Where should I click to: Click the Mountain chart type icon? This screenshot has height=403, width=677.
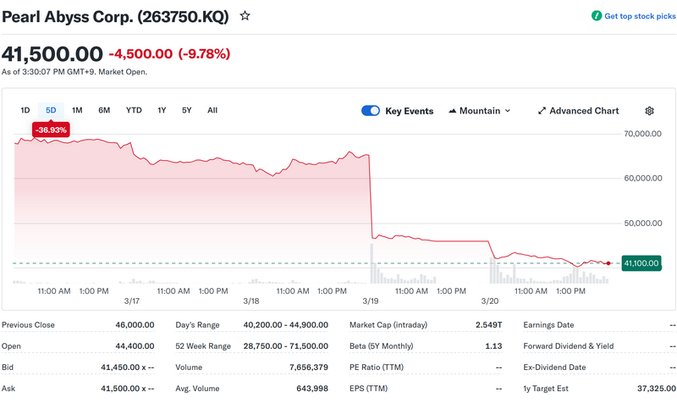point(452,111)
